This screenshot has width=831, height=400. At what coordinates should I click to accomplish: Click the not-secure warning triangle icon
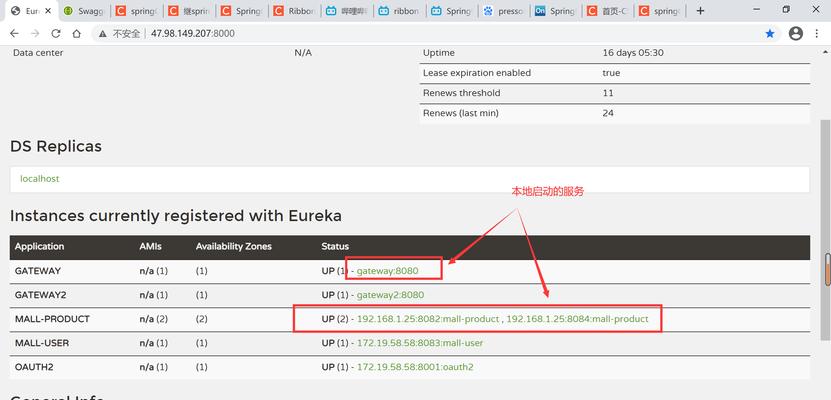pos(102,34)
